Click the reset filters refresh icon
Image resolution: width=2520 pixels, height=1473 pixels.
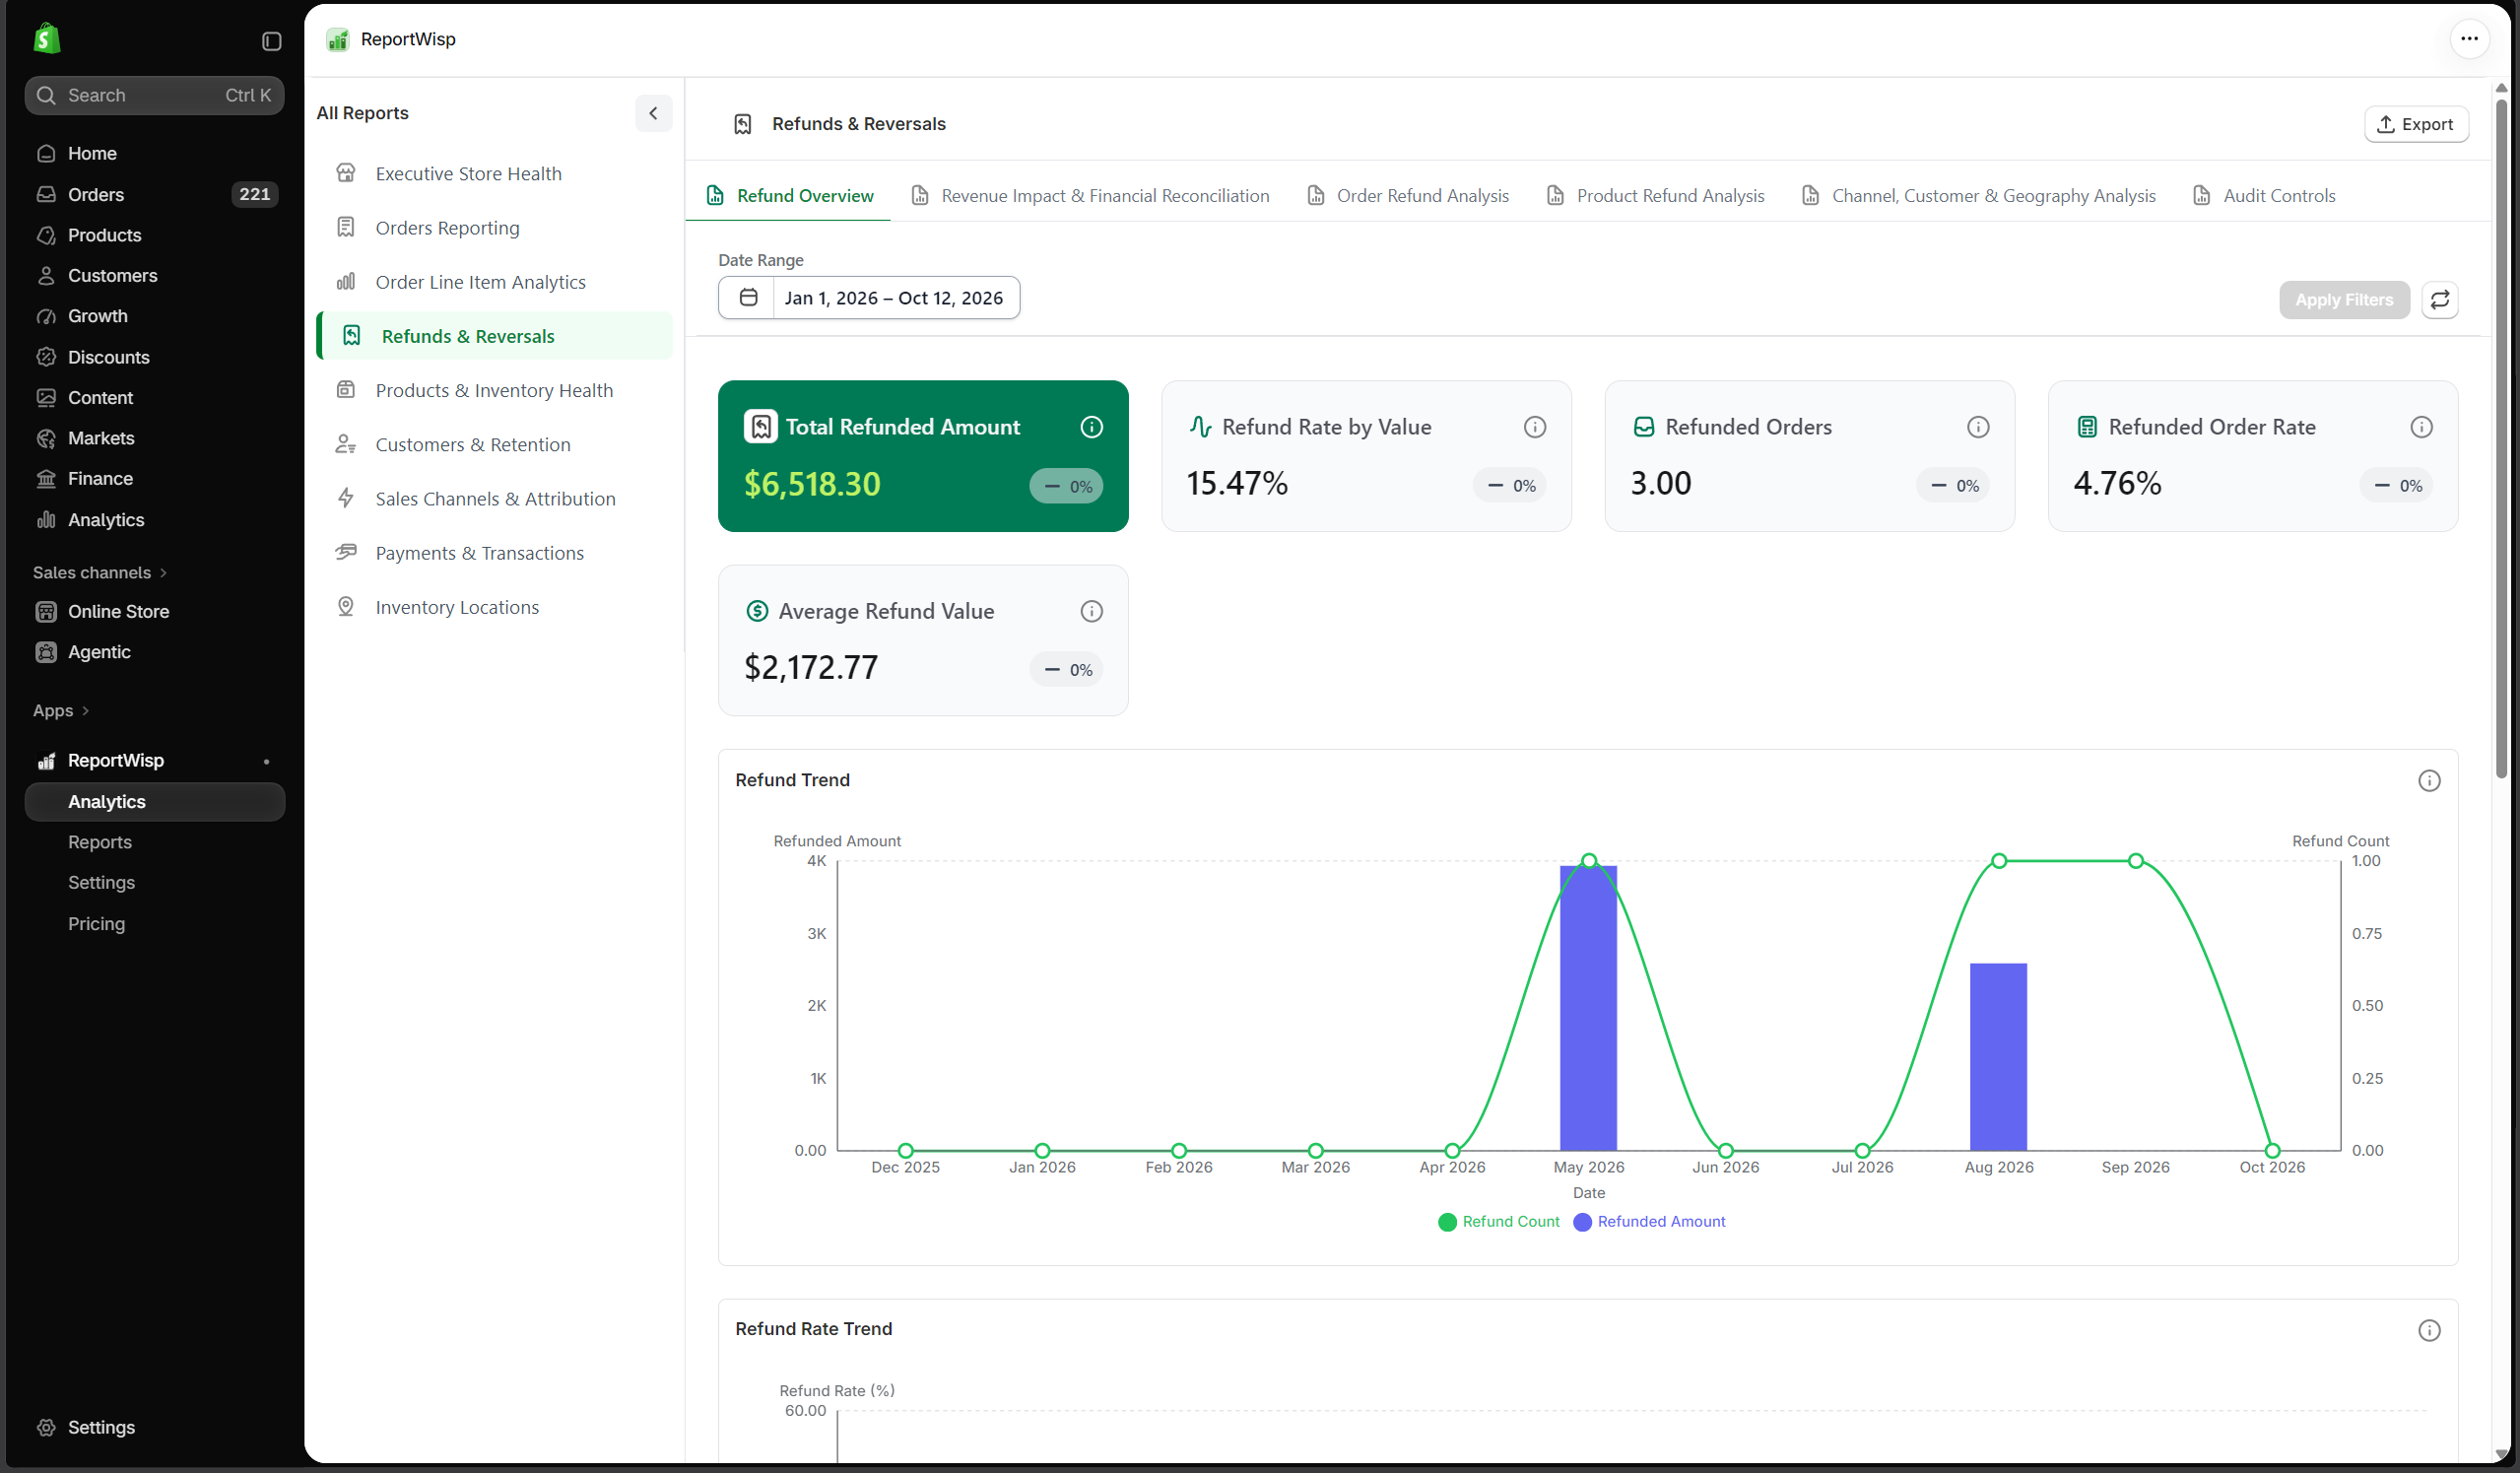tap(2439, 300)
